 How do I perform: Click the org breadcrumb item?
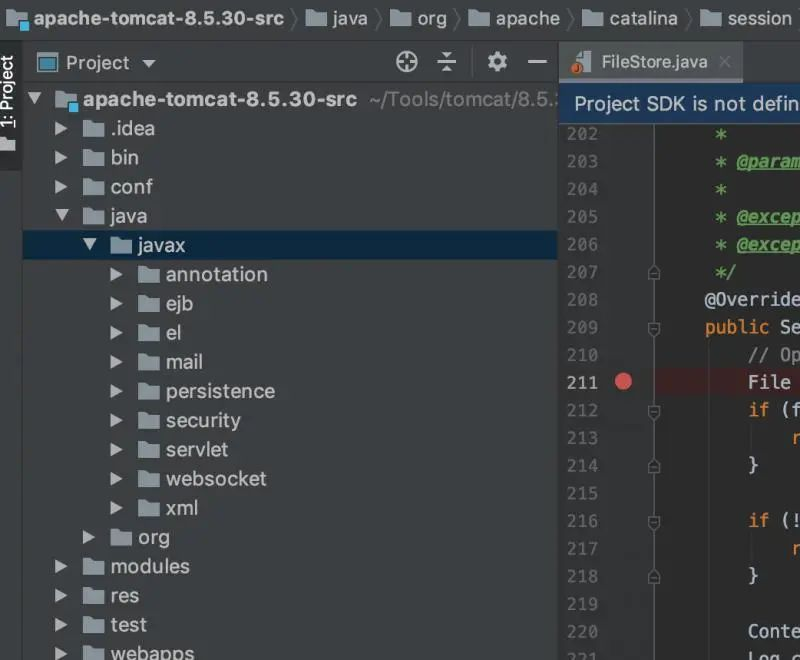point(418,19)
